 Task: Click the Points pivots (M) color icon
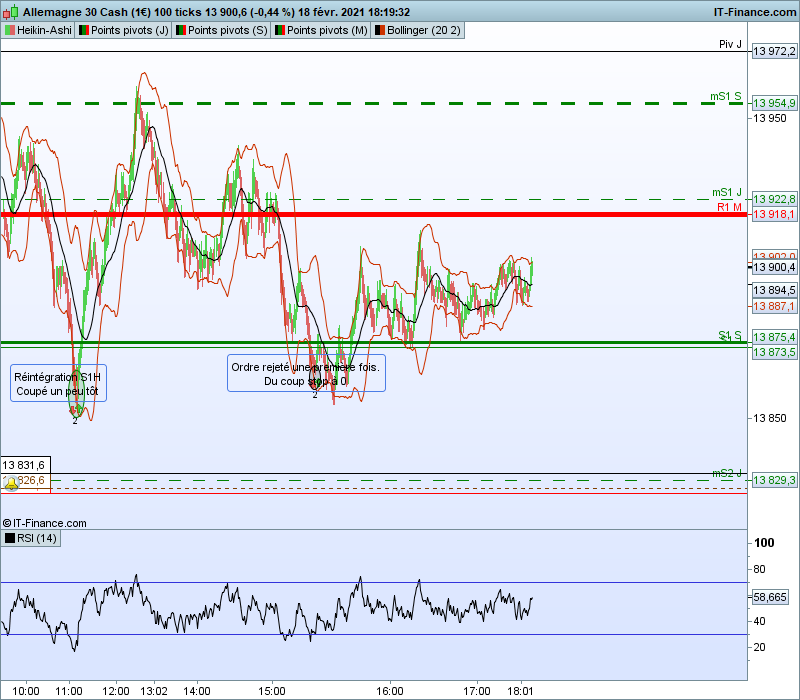[x=280, y=30]
